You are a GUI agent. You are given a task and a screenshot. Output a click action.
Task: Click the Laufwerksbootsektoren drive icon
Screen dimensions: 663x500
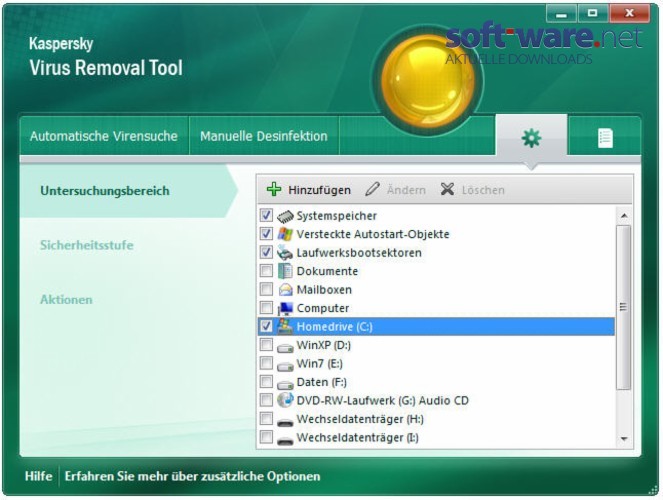(285, 253)
